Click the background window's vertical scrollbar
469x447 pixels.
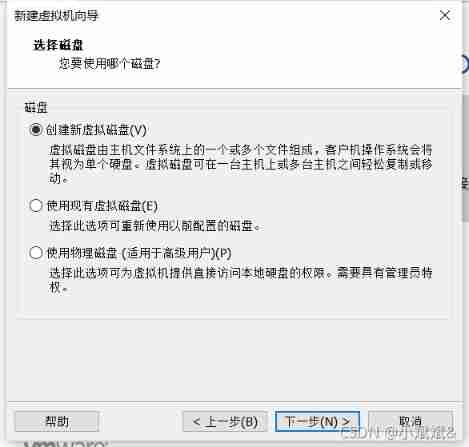tap(466, 158)
